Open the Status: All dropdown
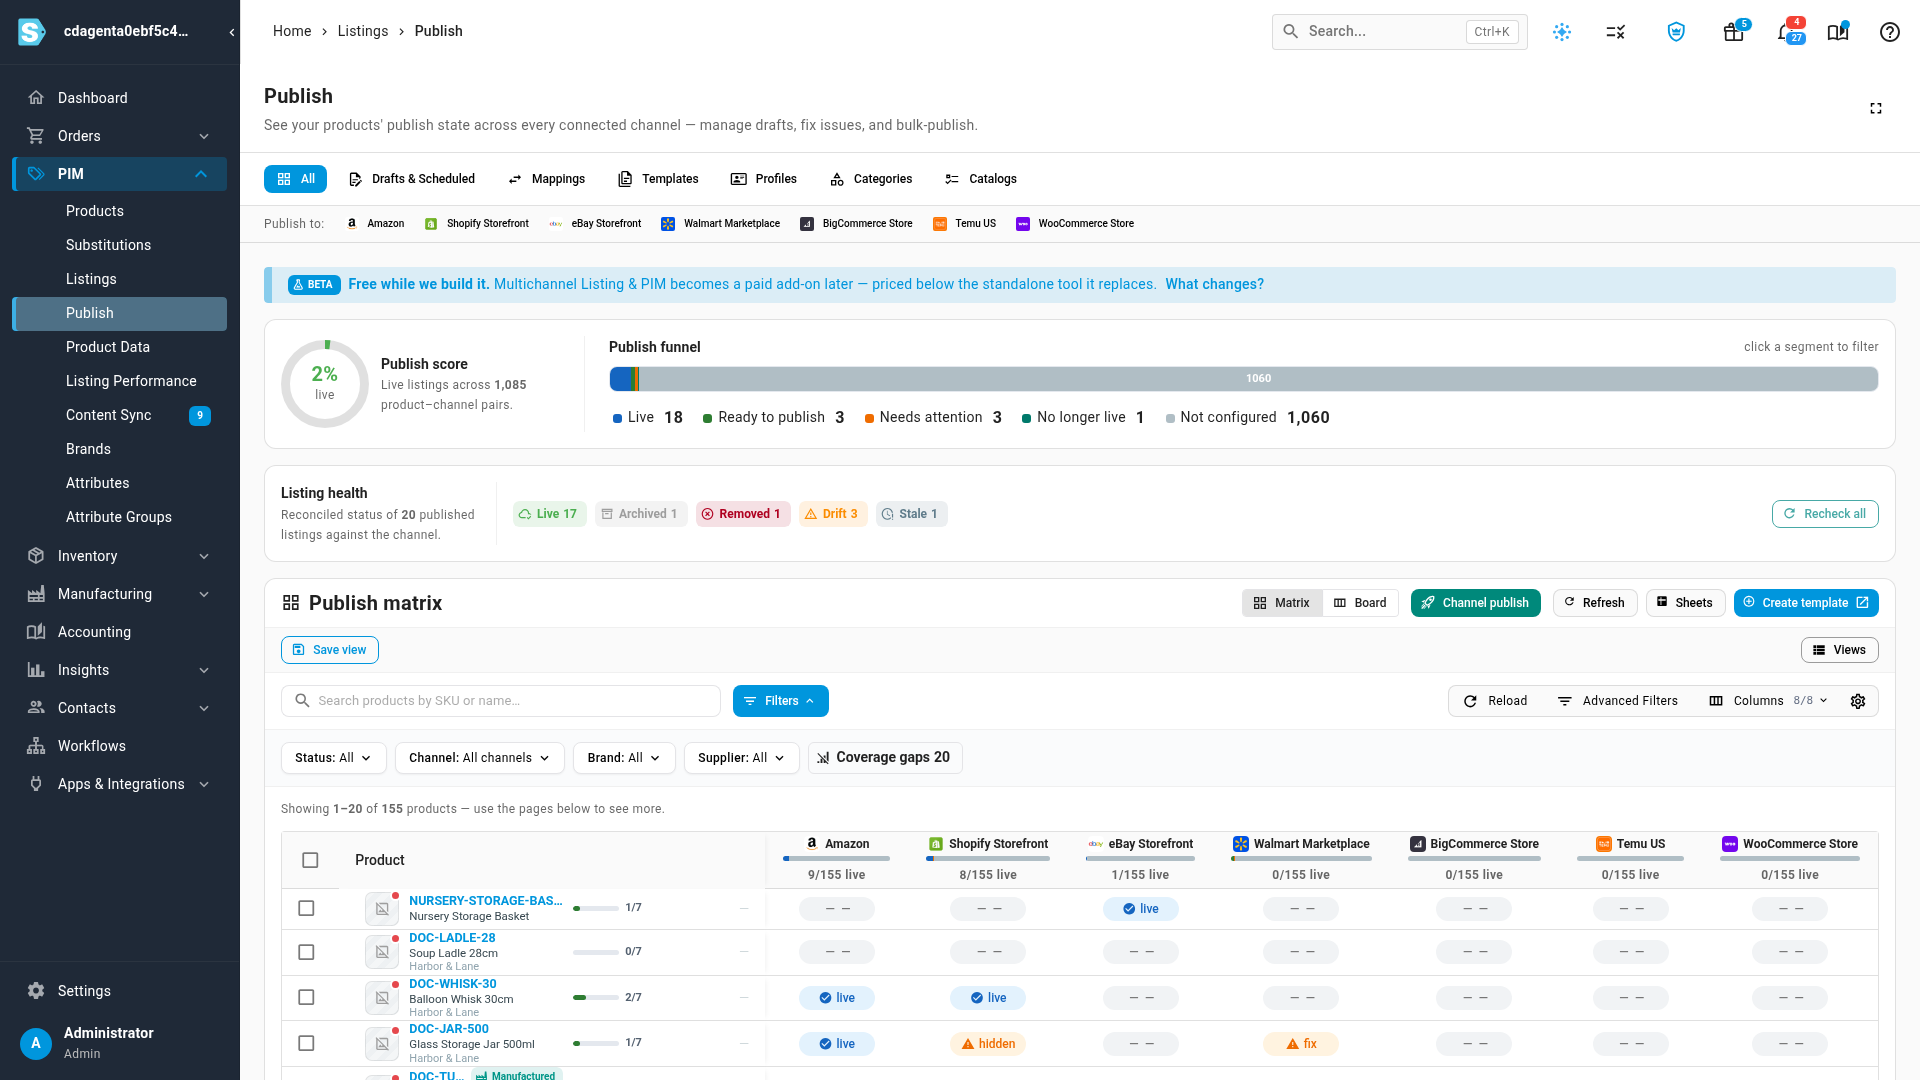 pyautogui.click(x=333, y=758)
